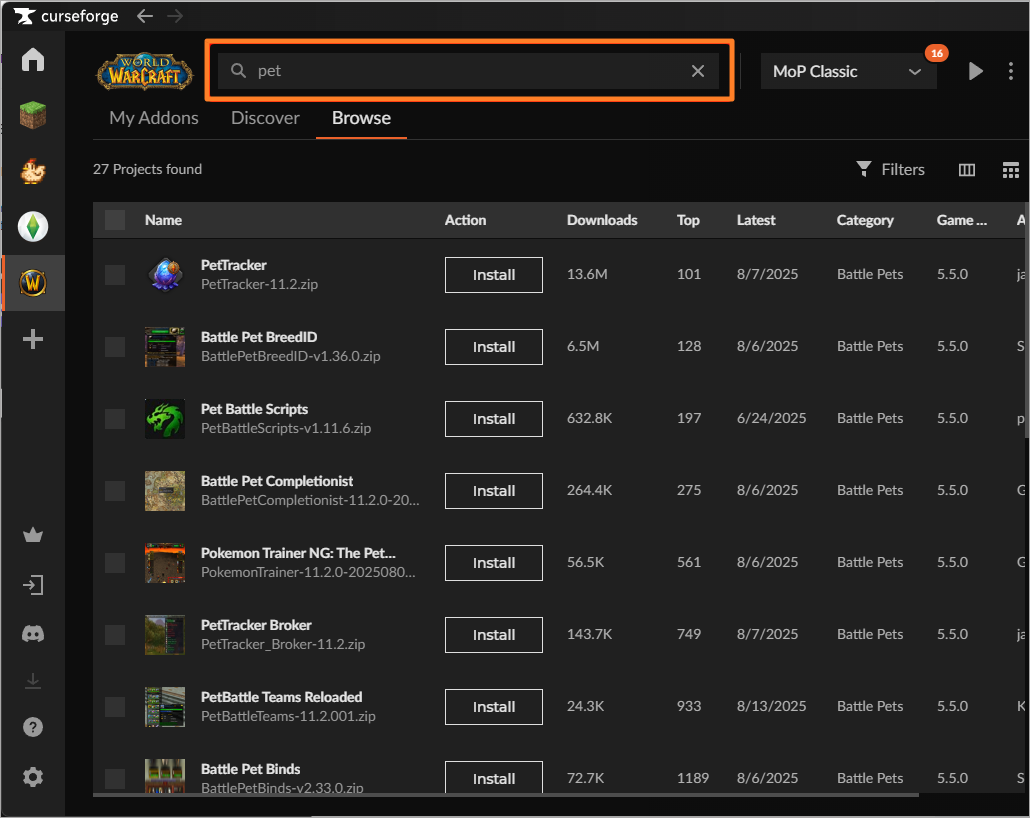
Task: Click the sign-in arrow icon
Action: pos(33,585)
